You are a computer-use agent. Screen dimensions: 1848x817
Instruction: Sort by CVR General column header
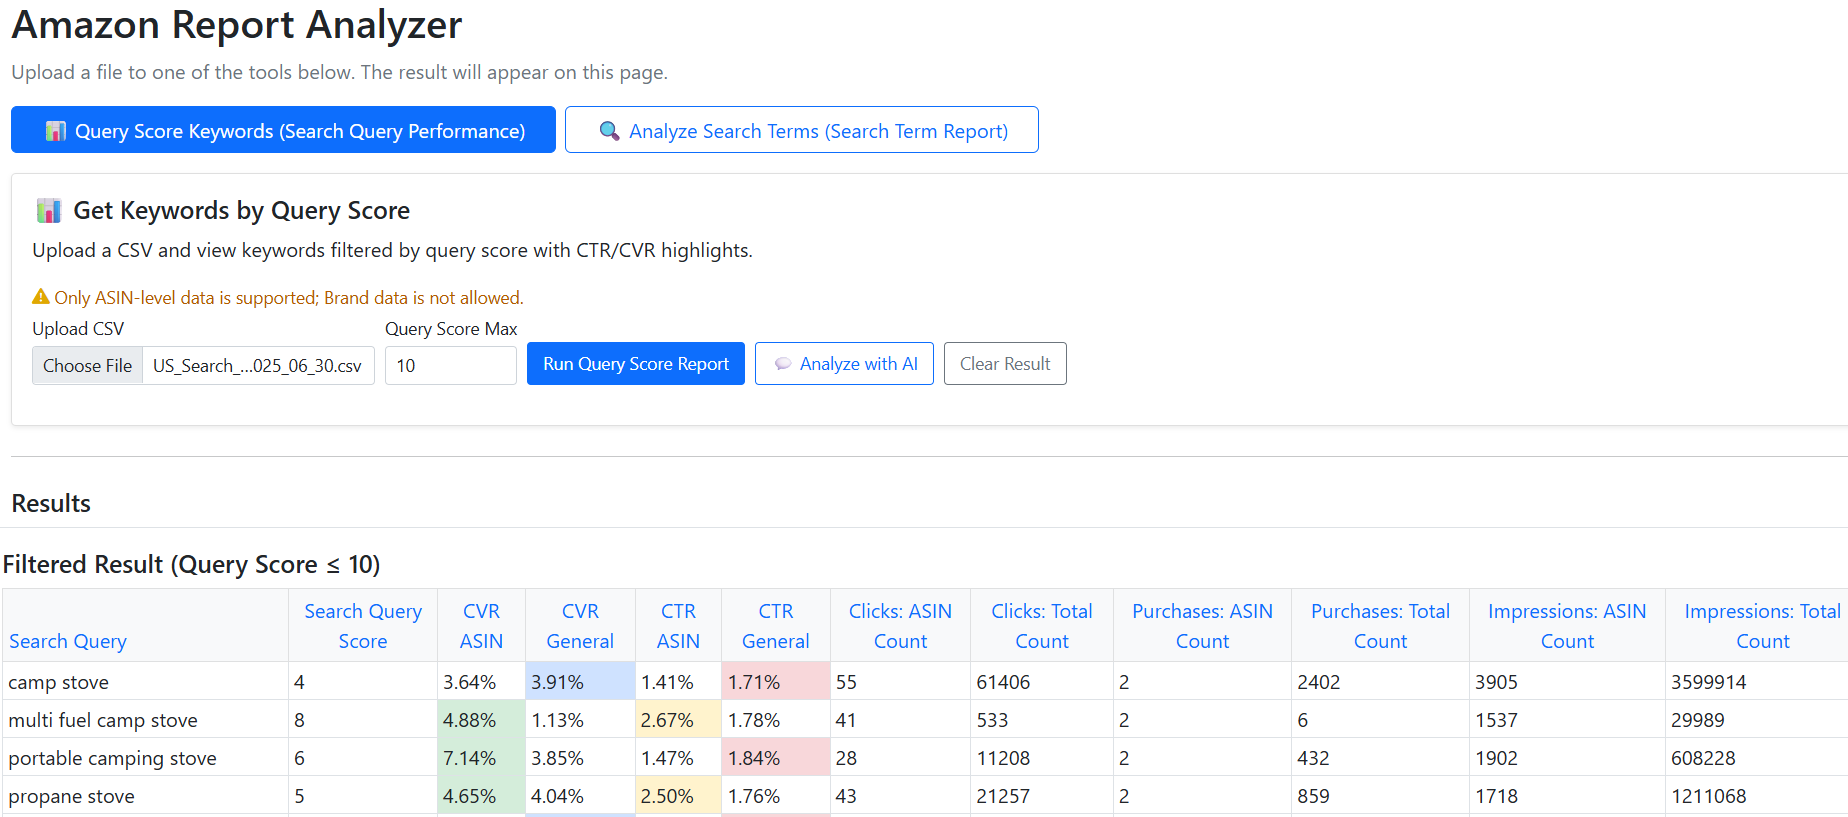580,626
